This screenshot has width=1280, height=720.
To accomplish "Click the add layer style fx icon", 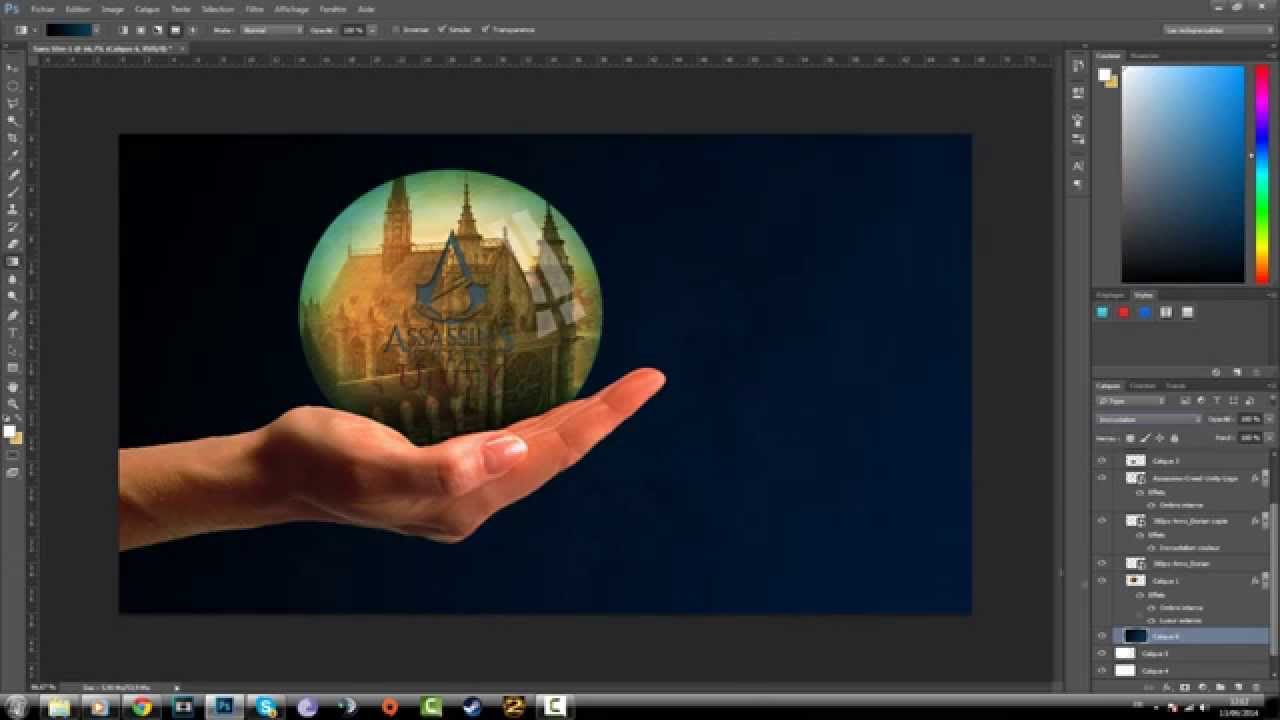I will click(x=1166, y=688).
